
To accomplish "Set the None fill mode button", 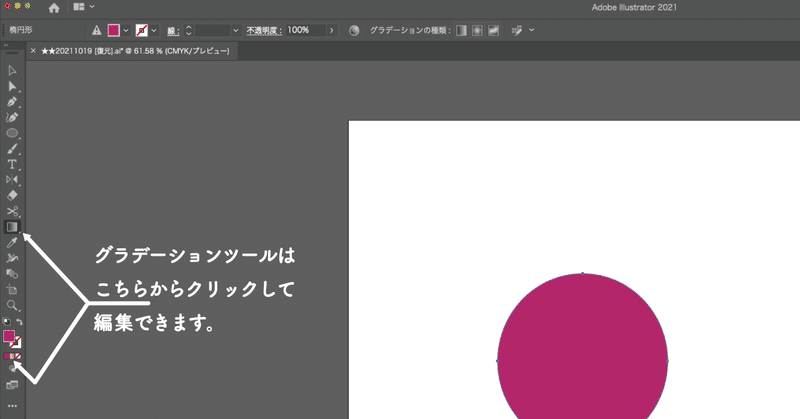I will (x=18, y=356).
